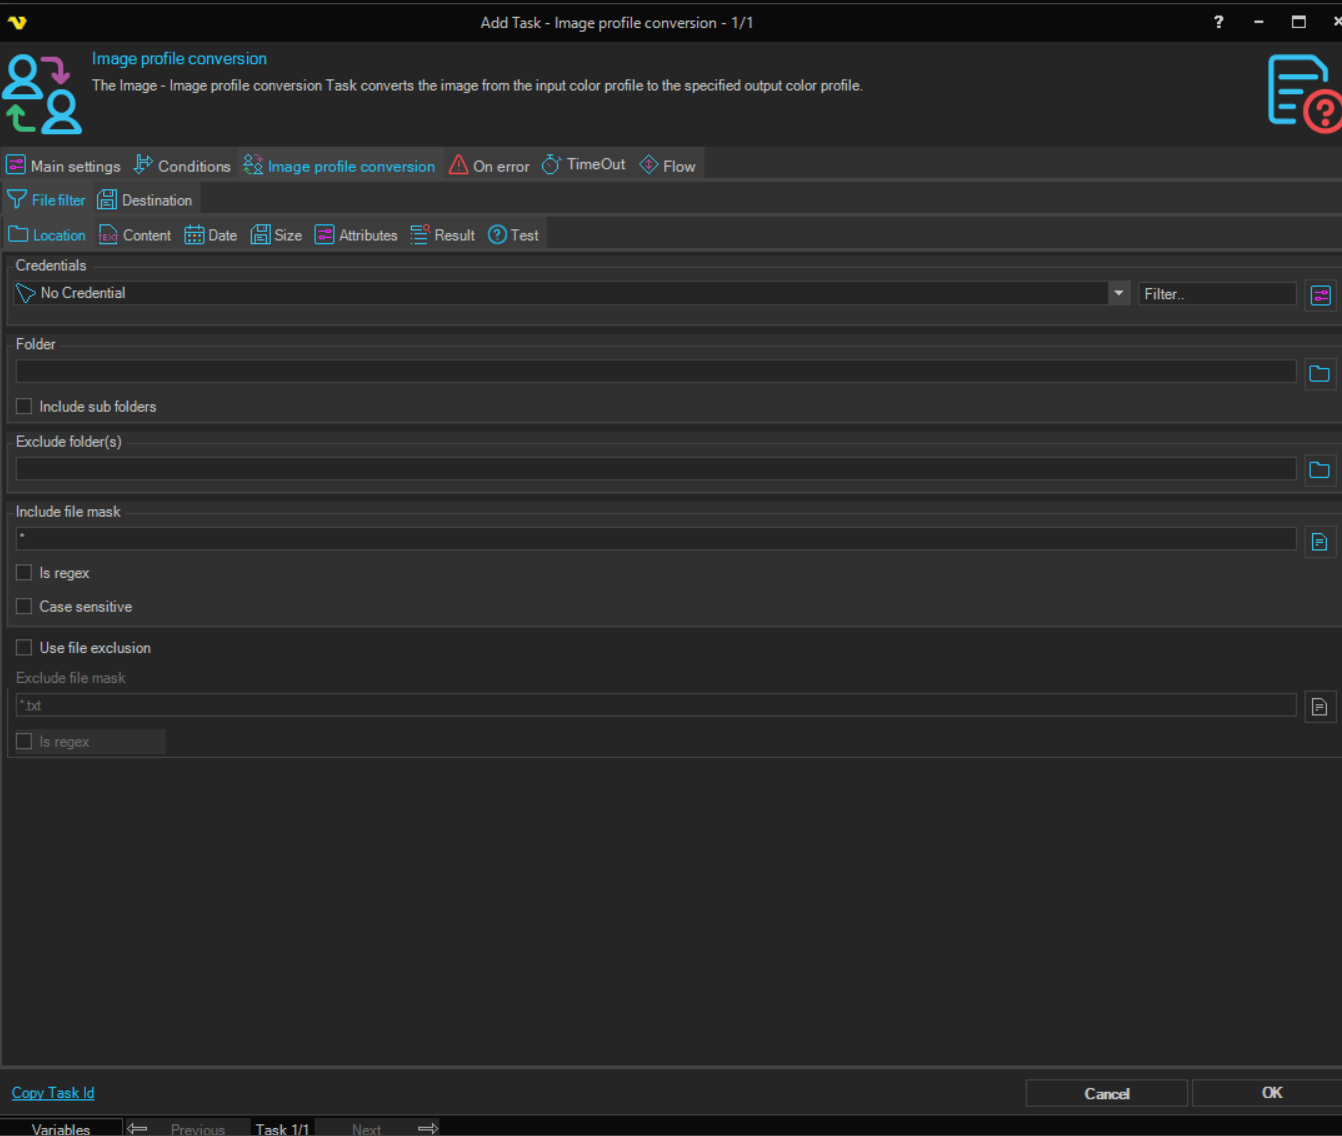The height and width of the screenshot is (1136, 1342).
Task: Tick the Case sensitive checkbox
Action: pyautogui.click(x=24, y=606)
